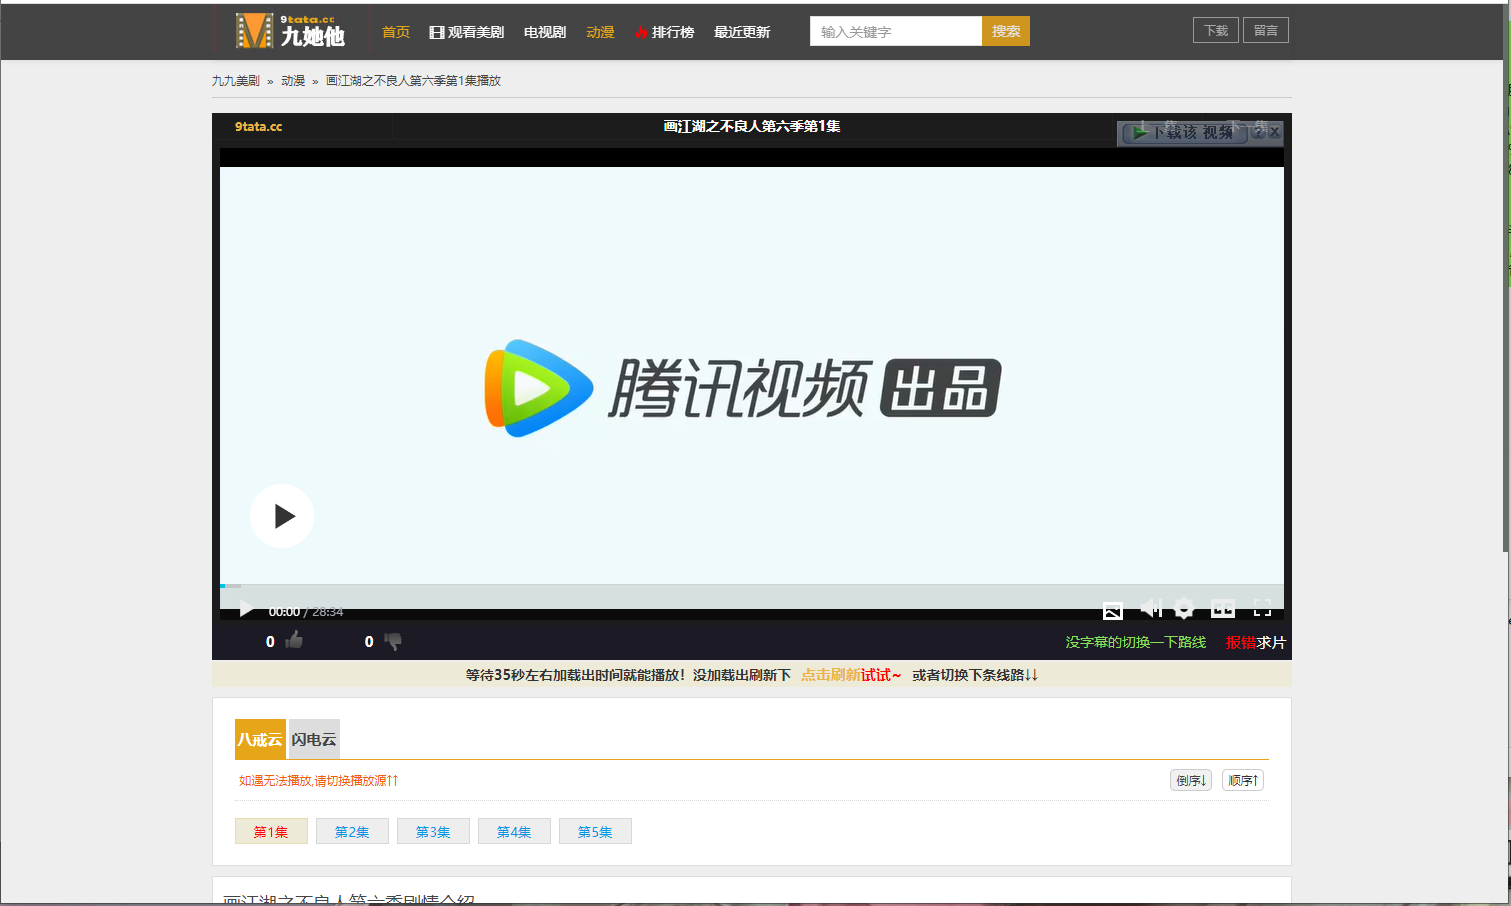Select episode 第2集
Image resolution: width=1511 pixels, height=906 pixels.
pyautogui.click(x=352, y=831)
